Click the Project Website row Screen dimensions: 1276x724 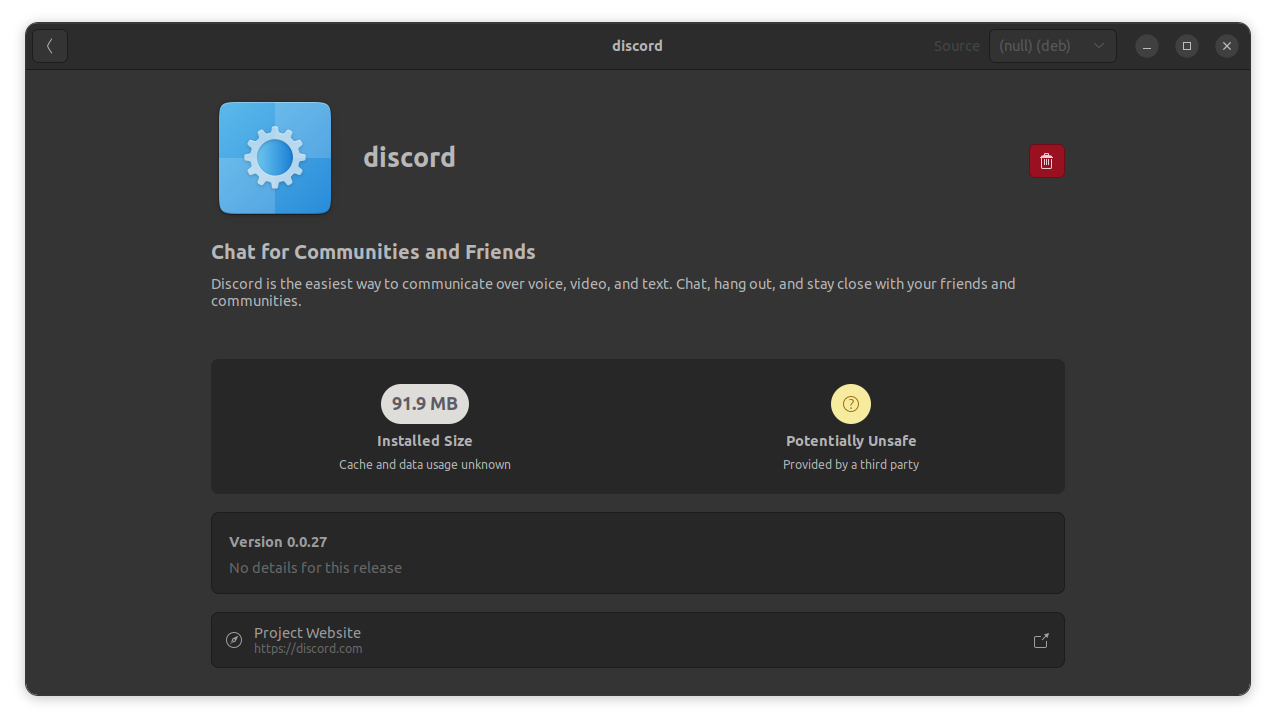point(637,640)
